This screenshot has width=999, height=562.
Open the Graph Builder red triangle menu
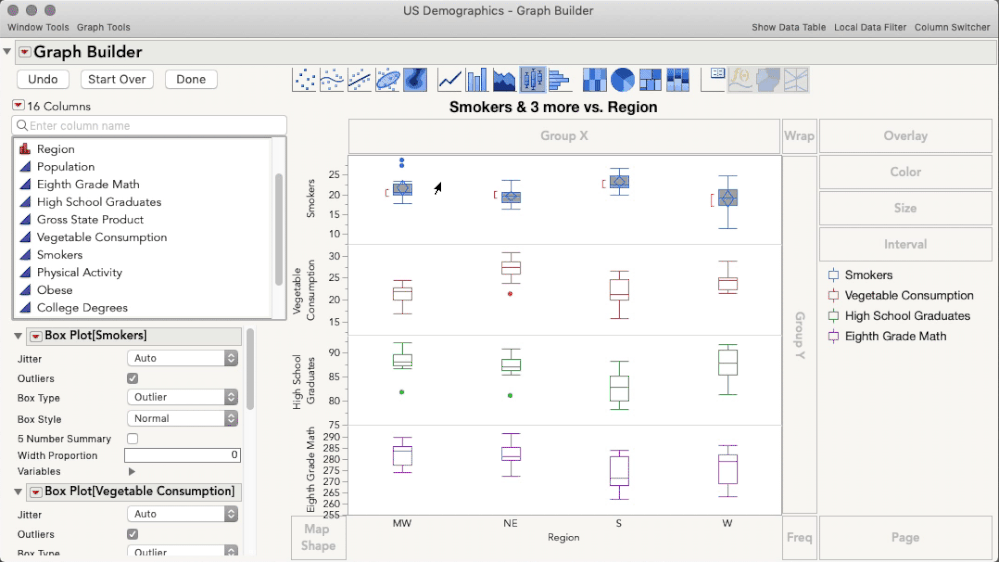[x=24, y=52]
